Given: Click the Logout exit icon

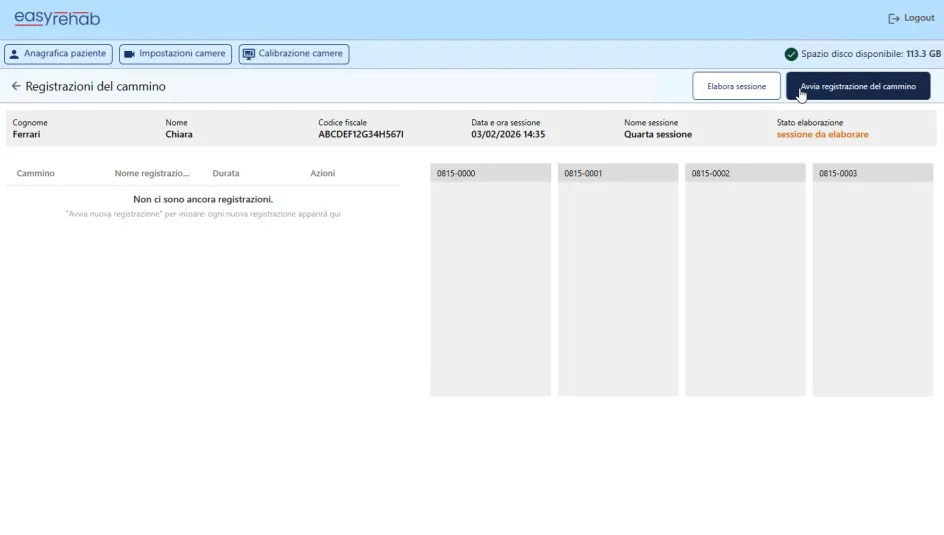Looking at the screenshot, I should point(894,19).
